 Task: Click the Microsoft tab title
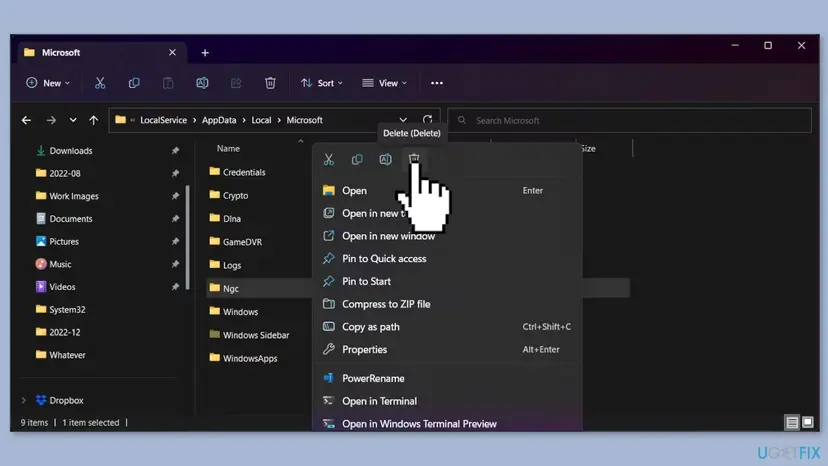61,53
